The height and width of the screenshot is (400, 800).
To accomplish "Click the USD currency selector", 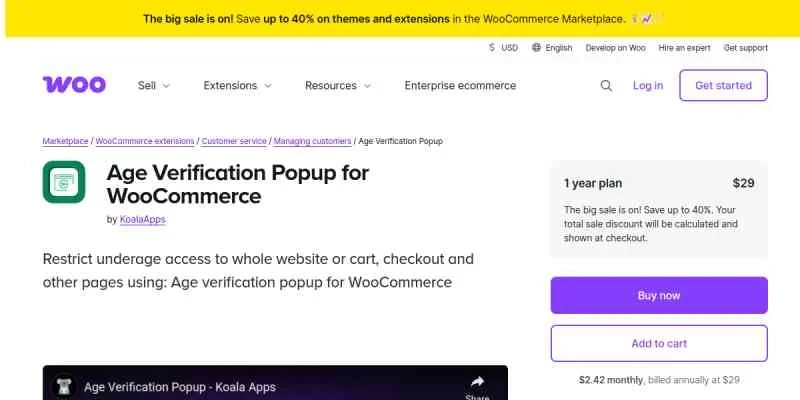I will click(503, 47).
